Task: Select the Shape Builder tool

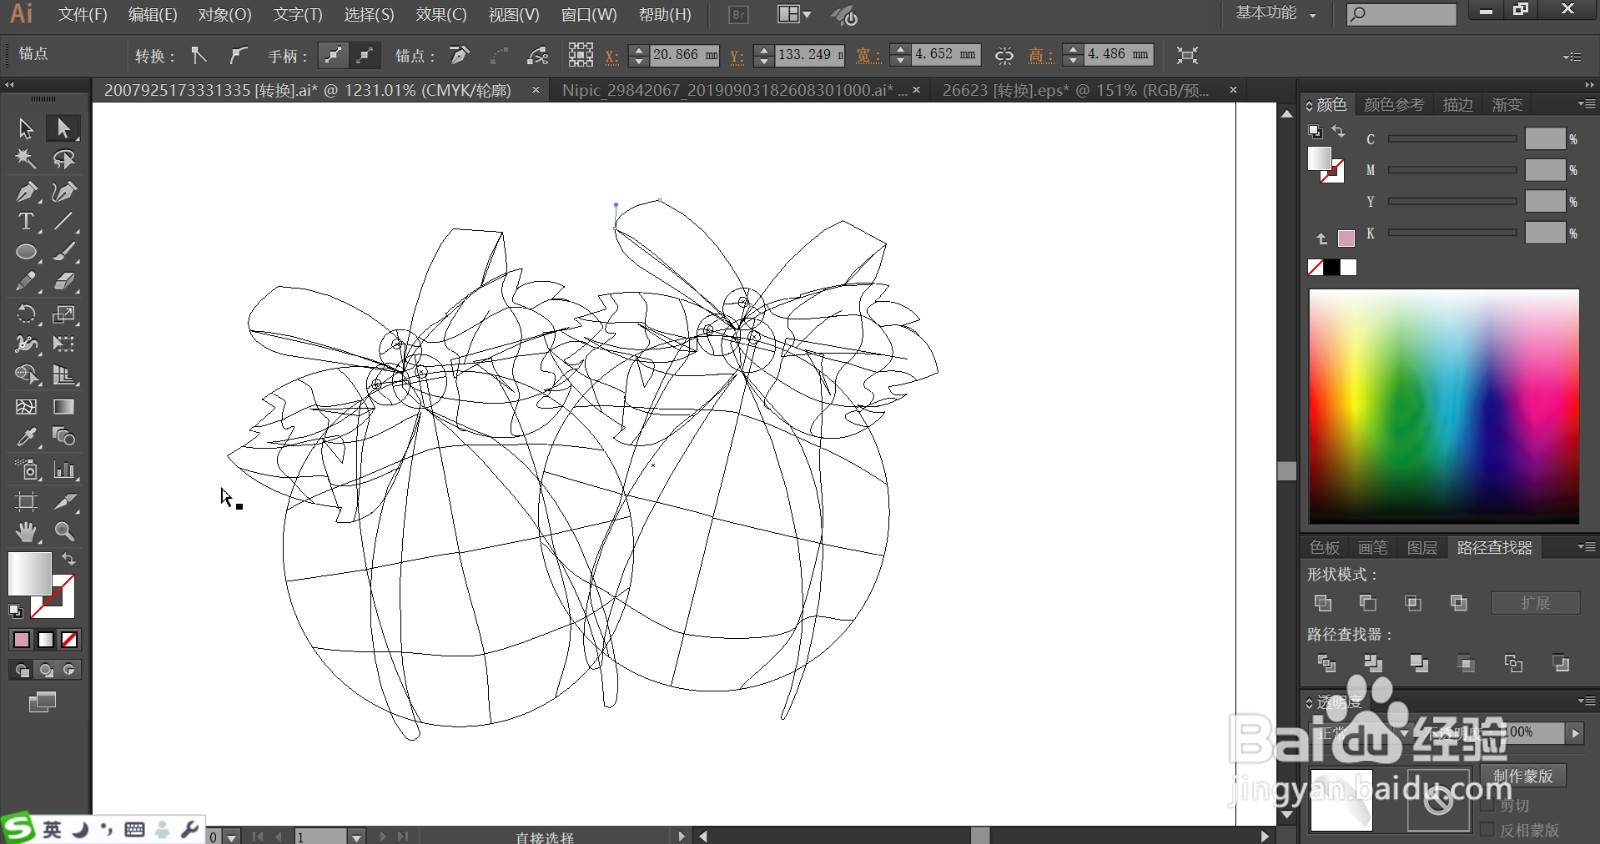Action: [26, 375]
